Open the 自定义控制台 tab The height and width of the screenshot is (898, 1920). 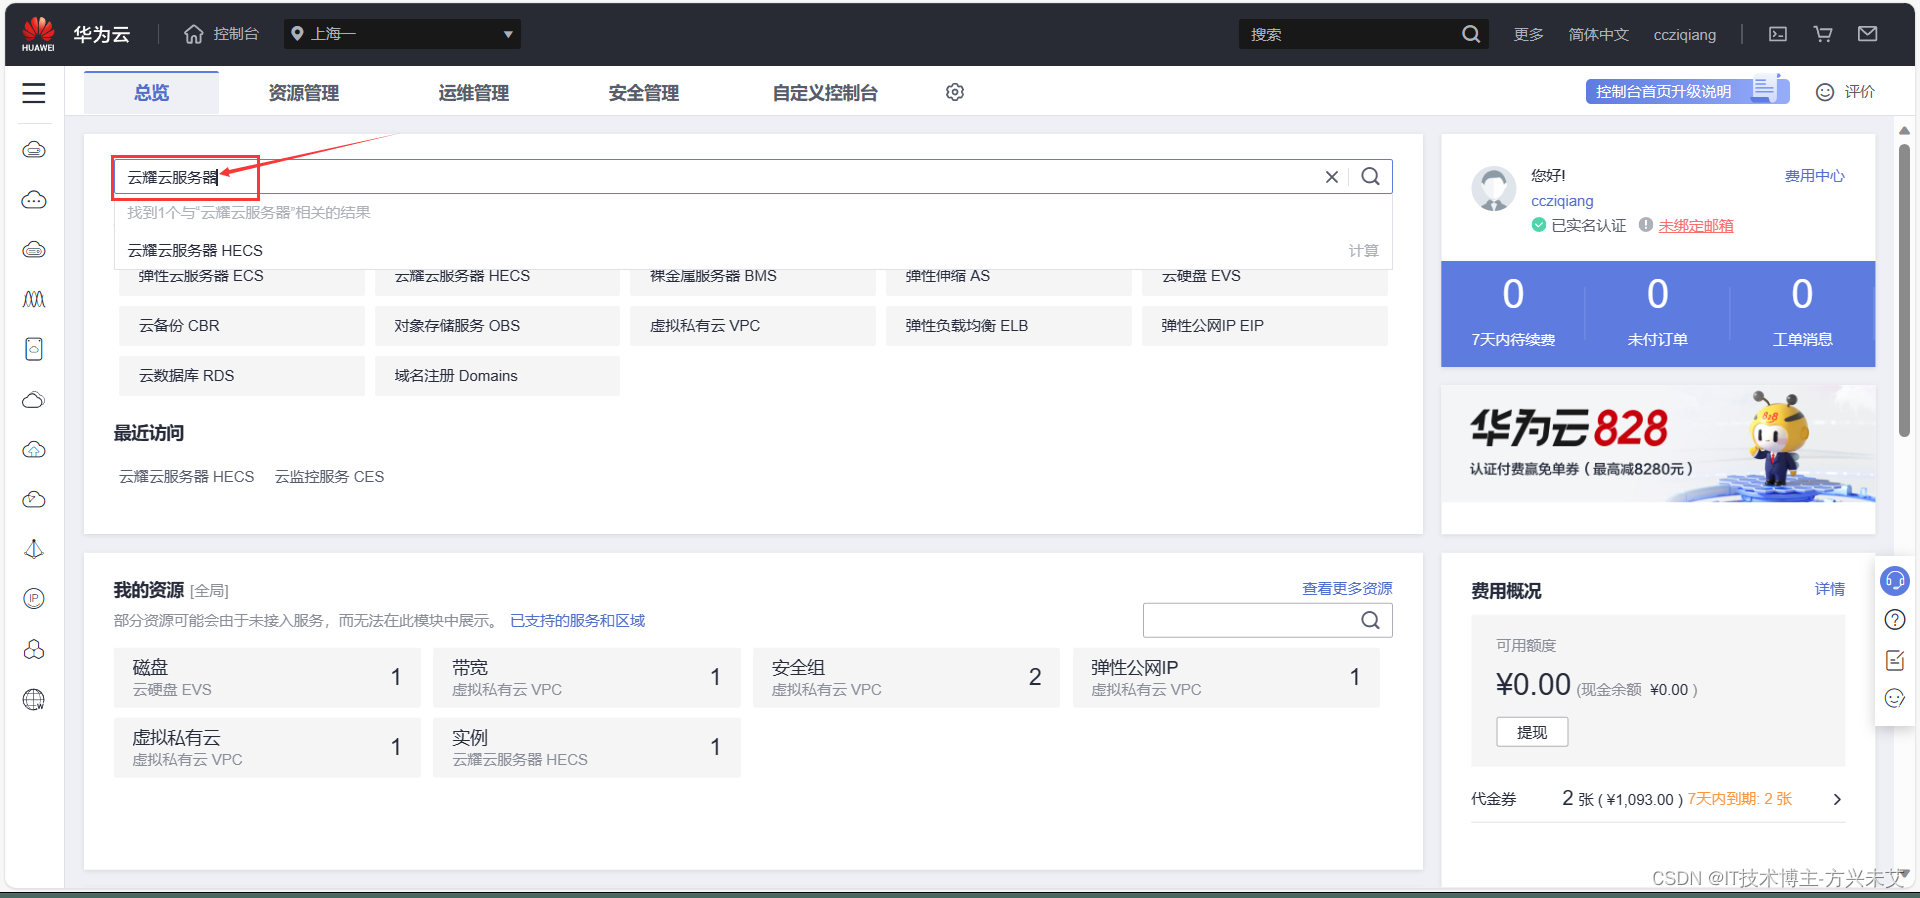coord(825,93)
